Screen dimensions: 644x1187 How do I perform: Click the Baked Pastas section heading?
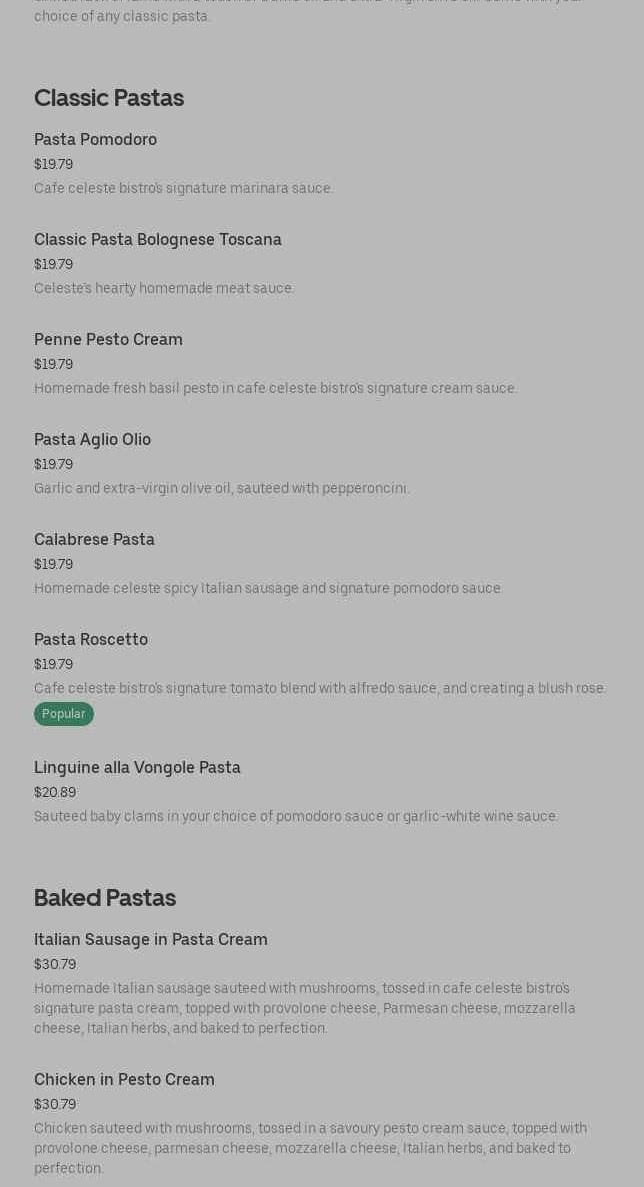(x=105, y=898)
